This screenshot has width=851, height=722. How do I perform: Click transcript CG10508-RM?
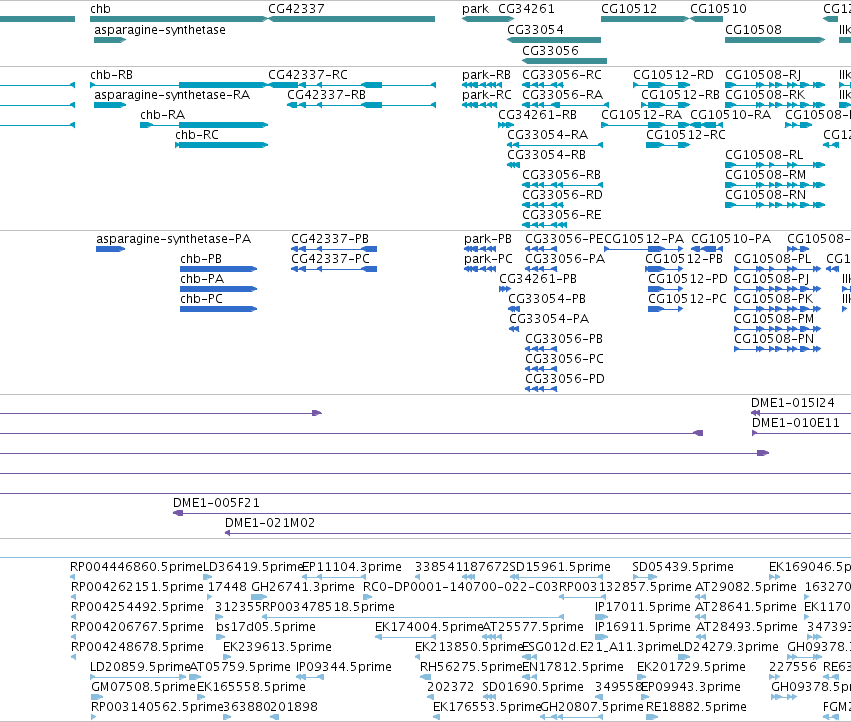pyautogui.click(x=765, y=175)
